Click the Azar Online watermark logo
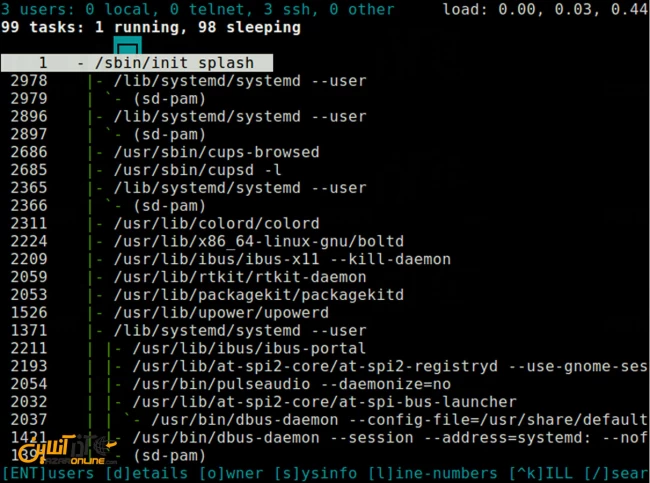The image size is (650, 483). pos(68,450)
